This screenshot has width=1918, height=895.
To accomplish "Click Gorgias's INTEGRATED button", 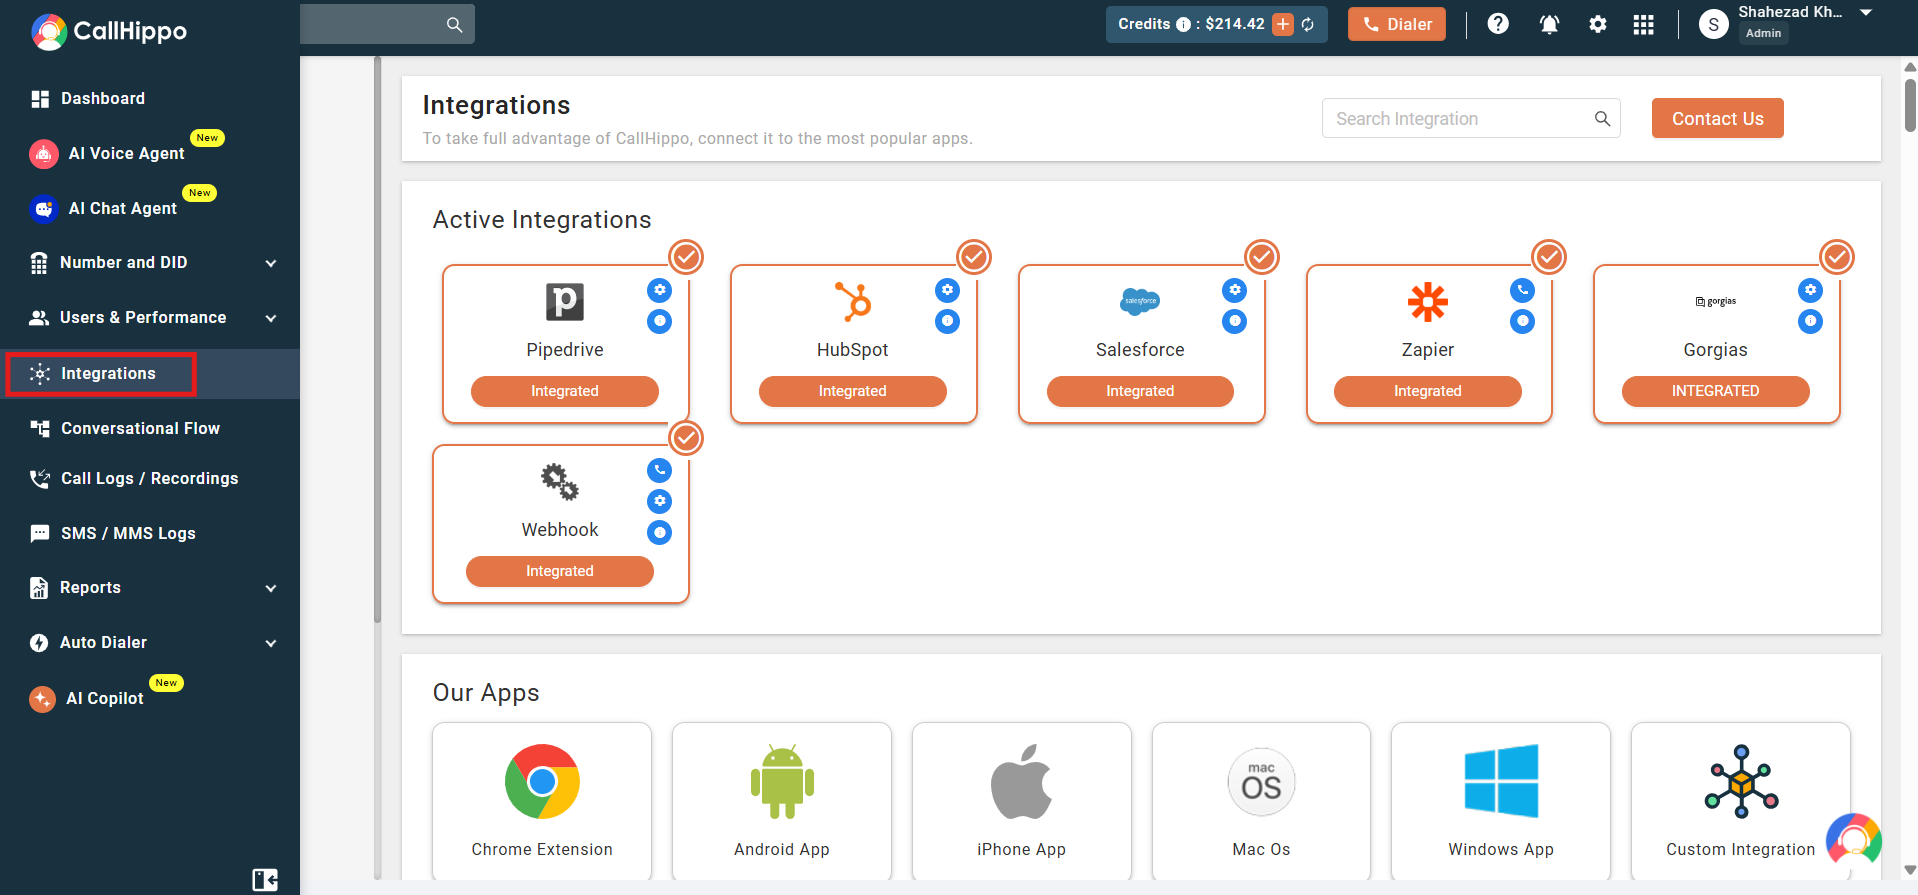I will (1715, 391).
